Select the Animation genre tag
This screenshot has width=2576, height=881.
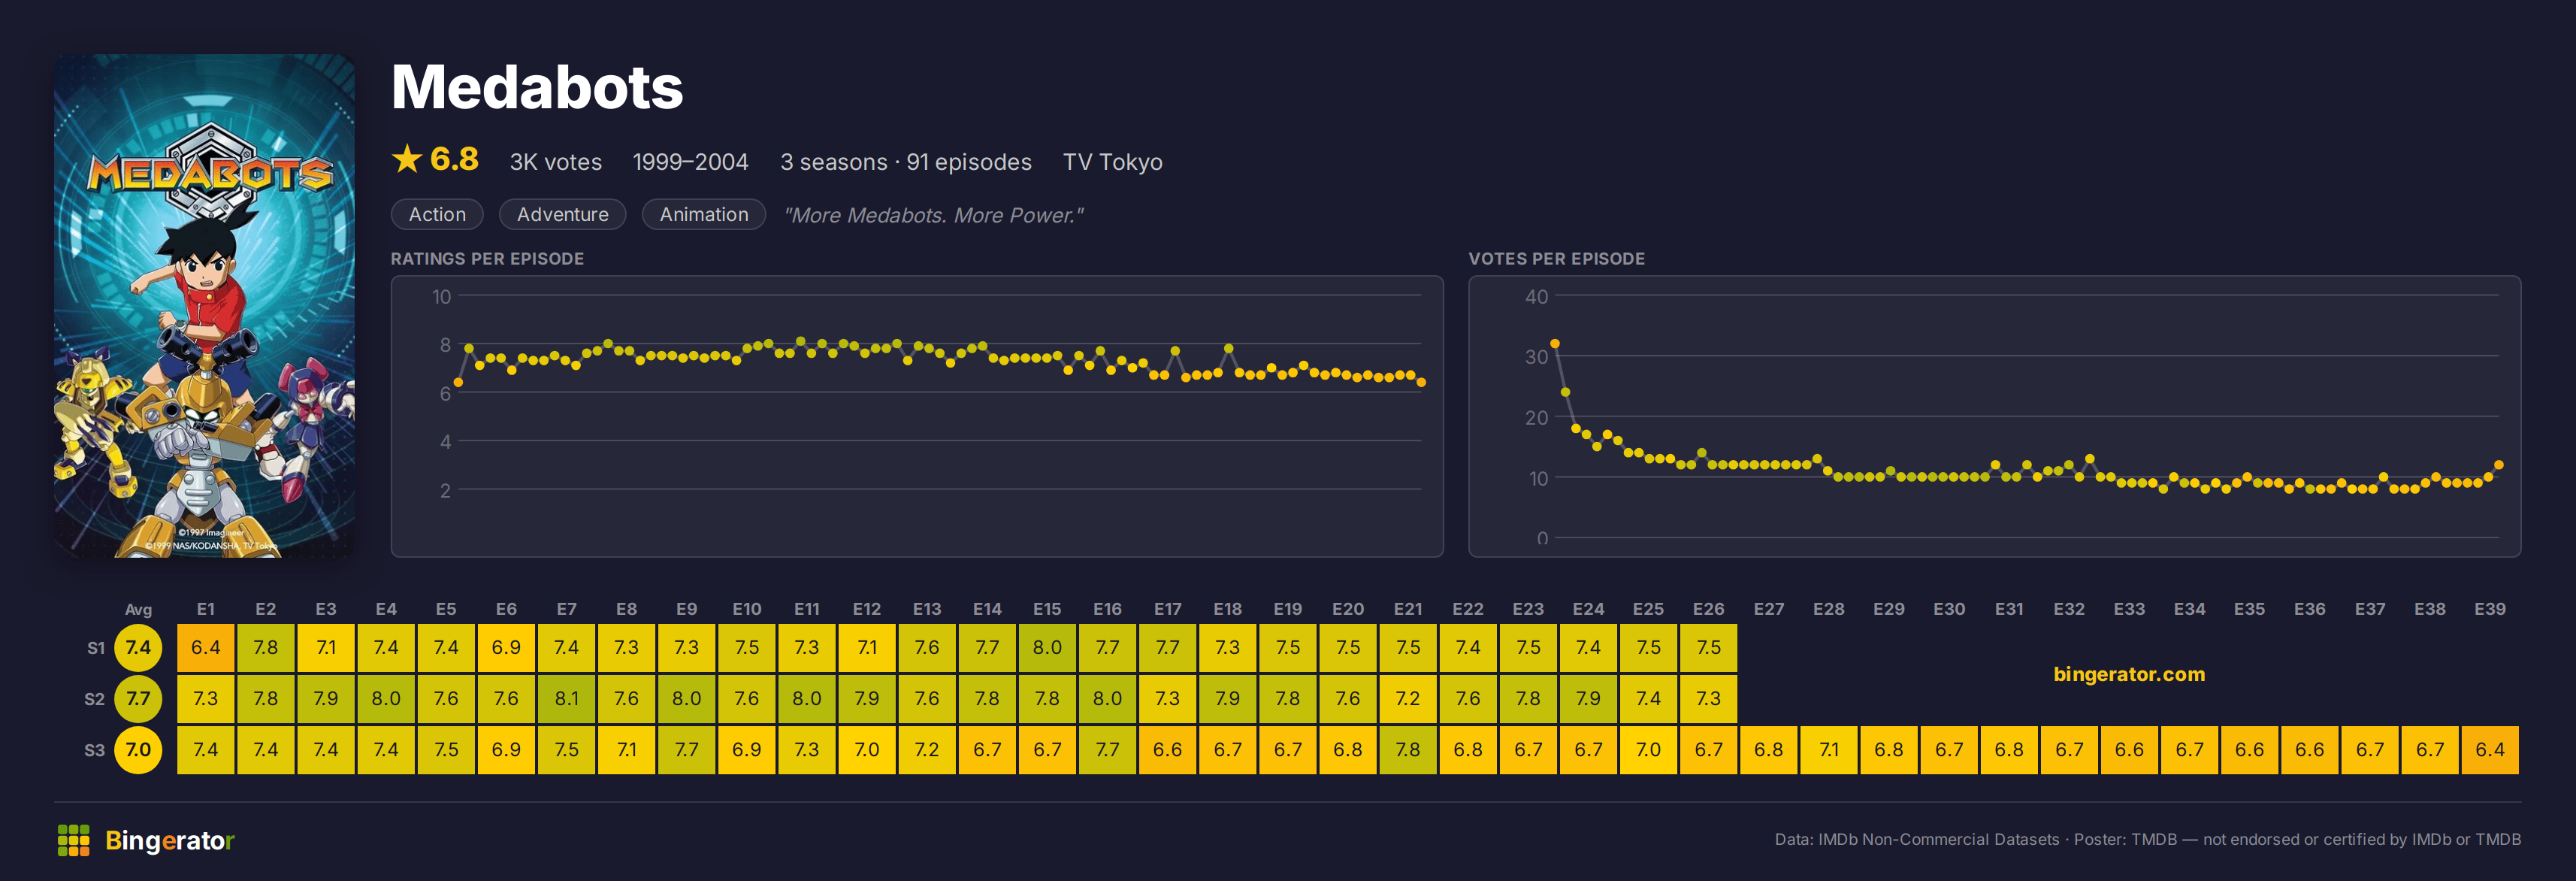point(703,214)
